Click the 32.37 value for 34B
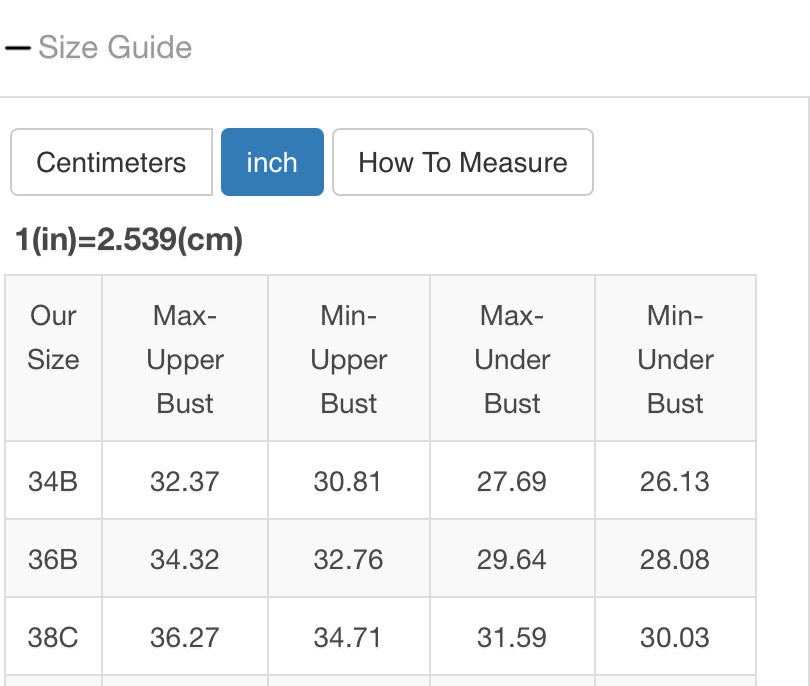This screenshot has width=810, height=686. click(185, 481)
